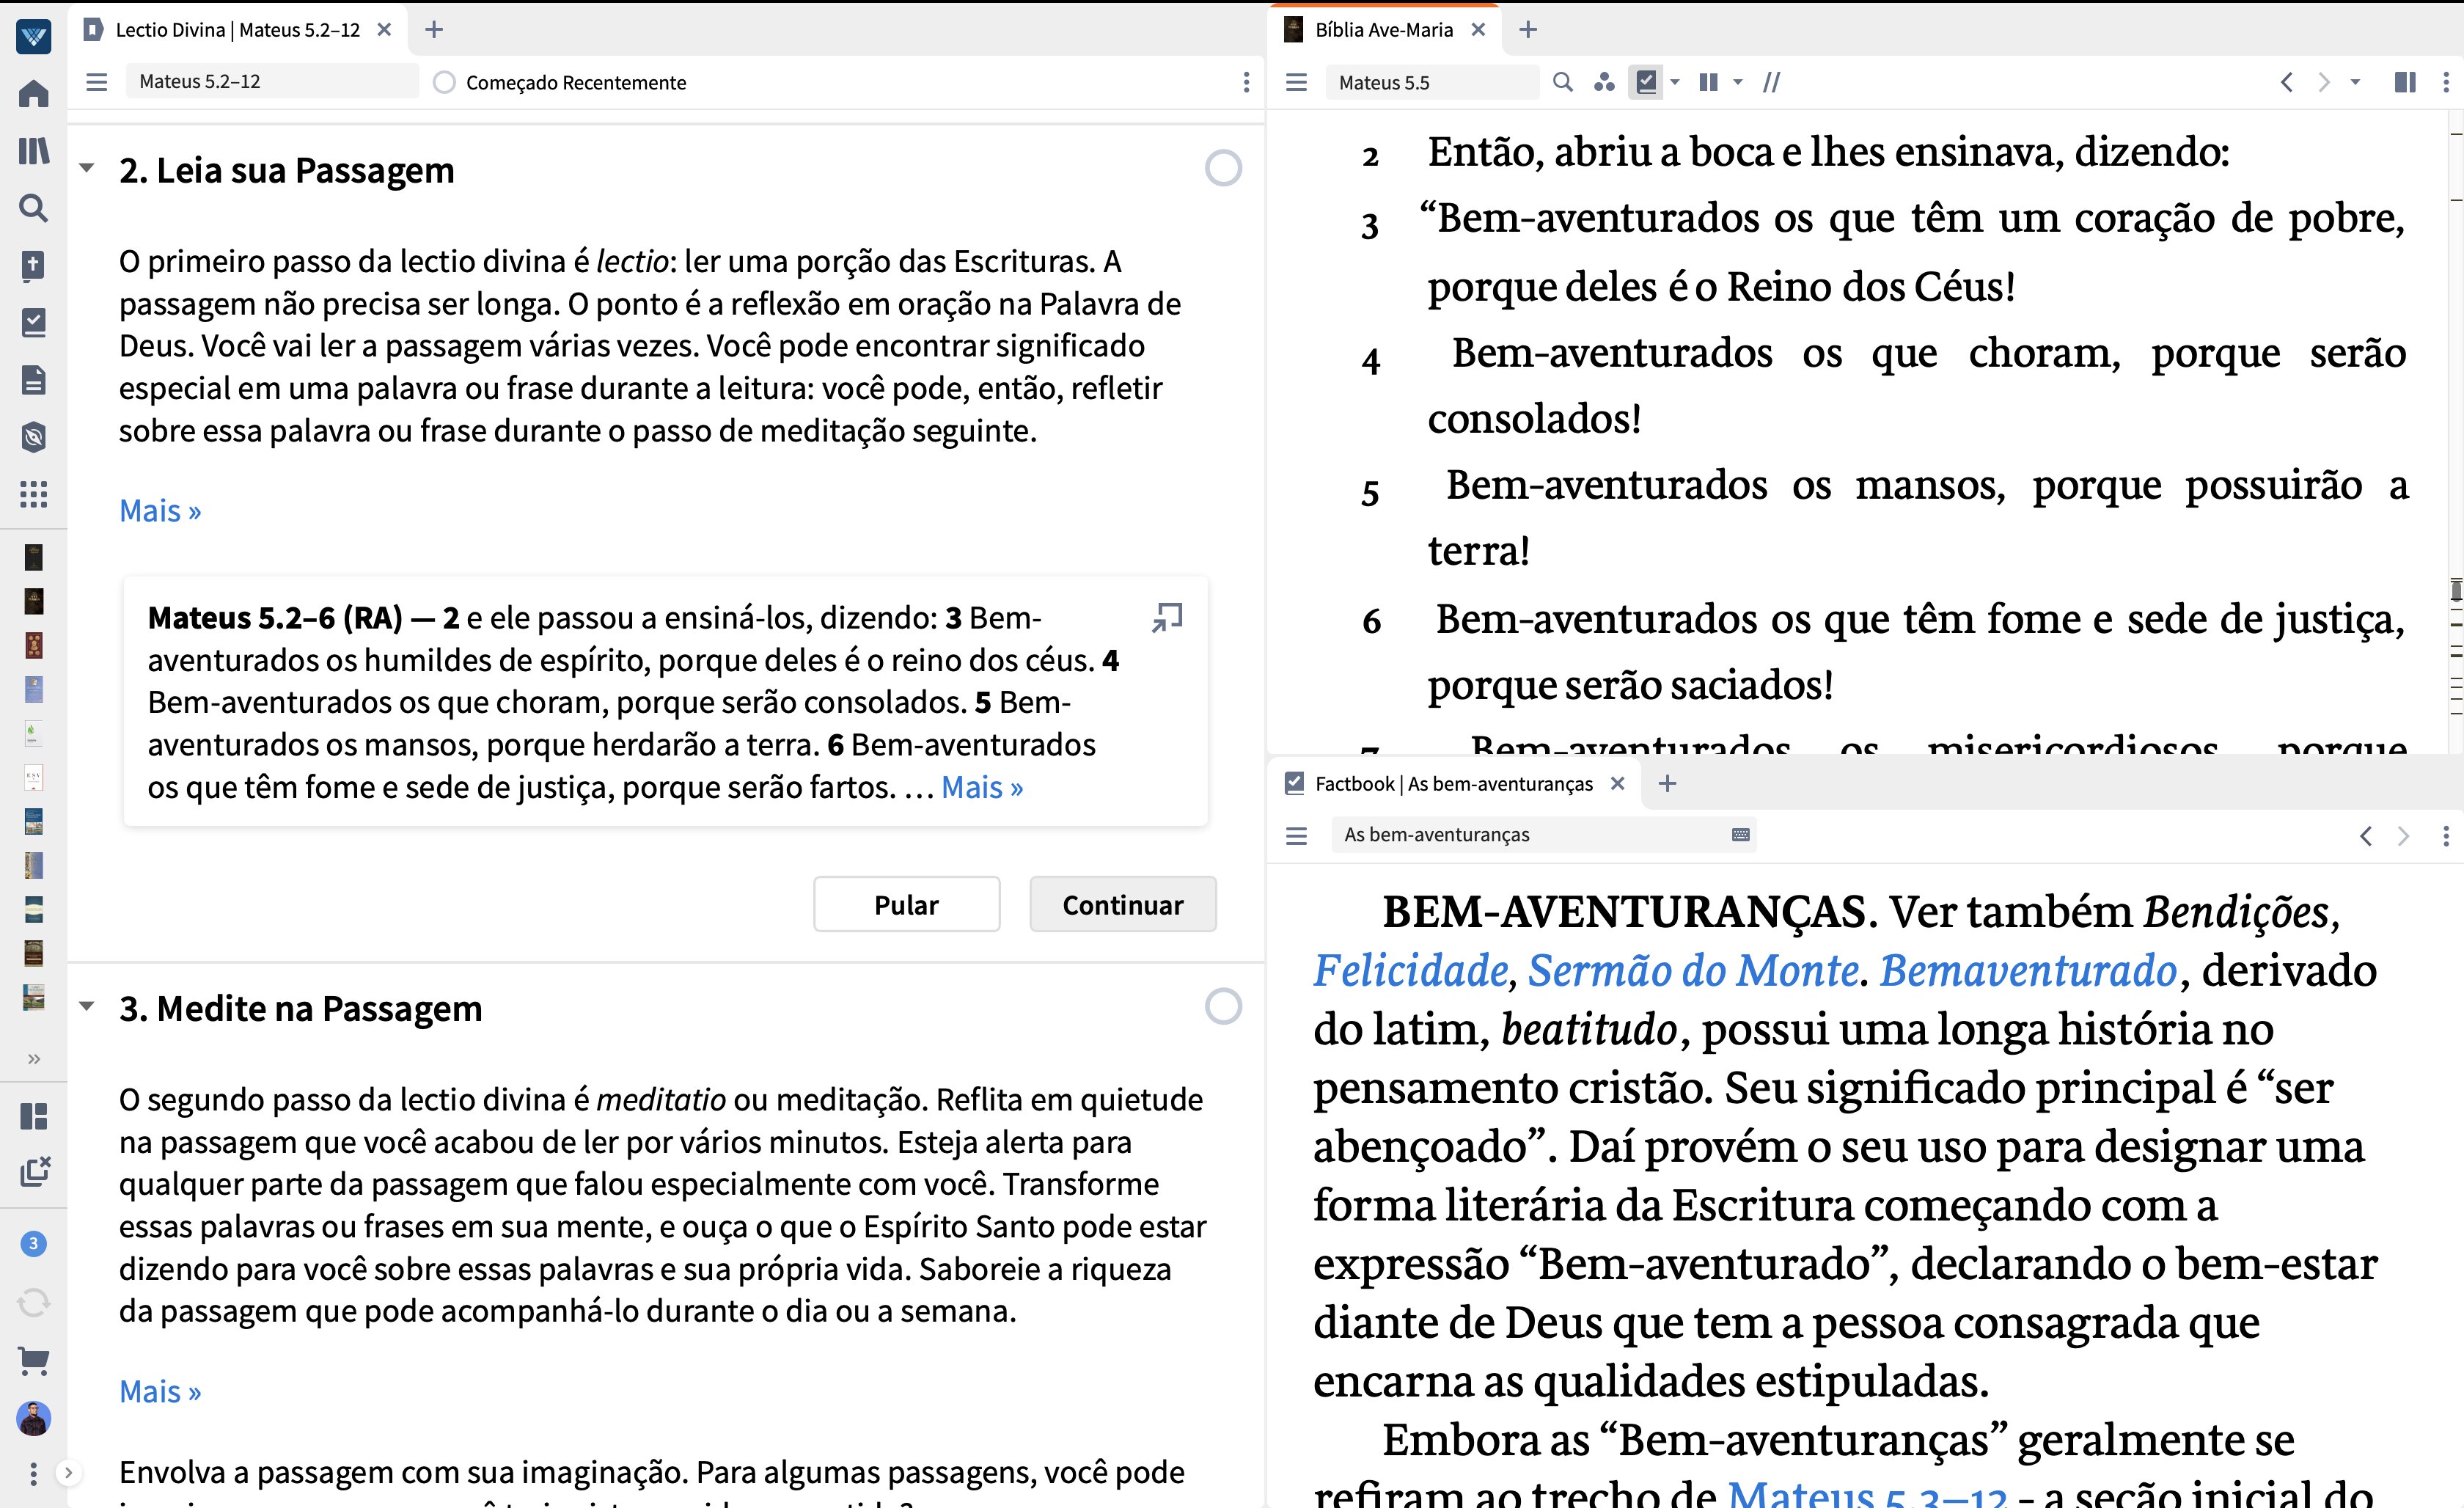Screen dimensions: 2464x1508
Task: Search inside the Bíblia Ave-Maria resource
Action: 1562,82
